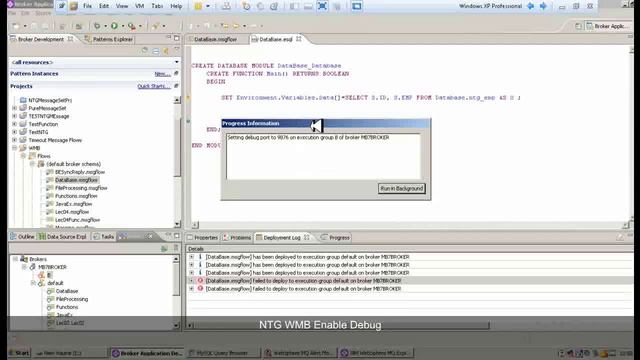Close the Broker Development view tab

(x=70, y=39)
